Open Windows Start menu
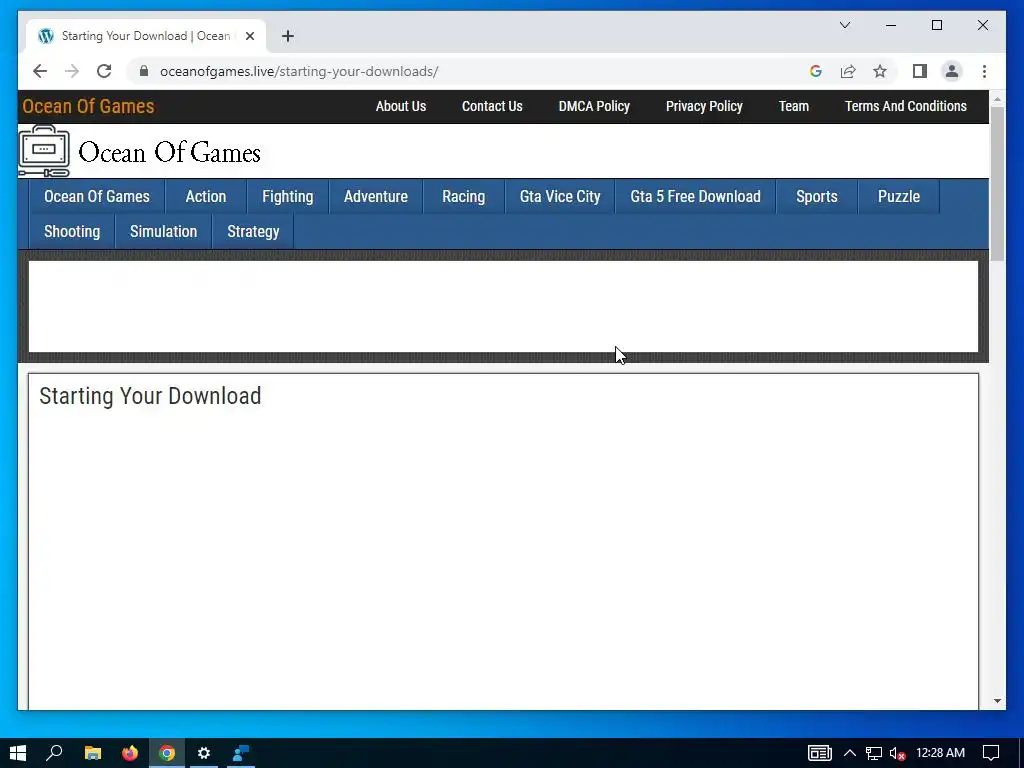 (18, 753)
